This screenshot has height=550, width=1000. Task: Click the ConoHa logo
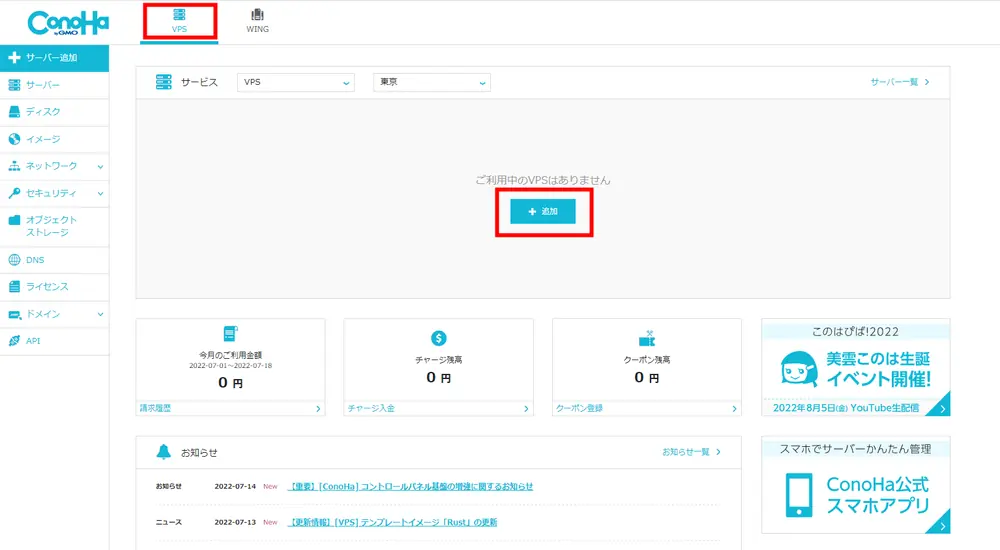pos(68,22)
